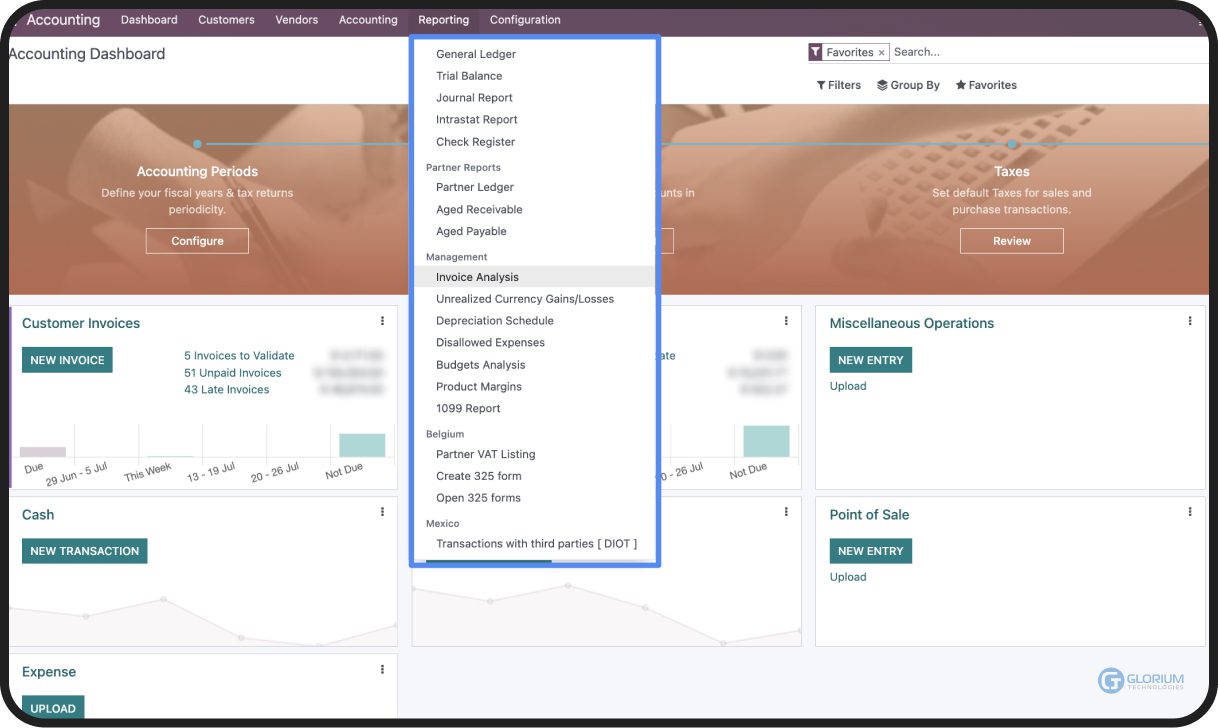Choose Aged Receivable report
Screen dimensions: 1218x728
pos(479,209)
